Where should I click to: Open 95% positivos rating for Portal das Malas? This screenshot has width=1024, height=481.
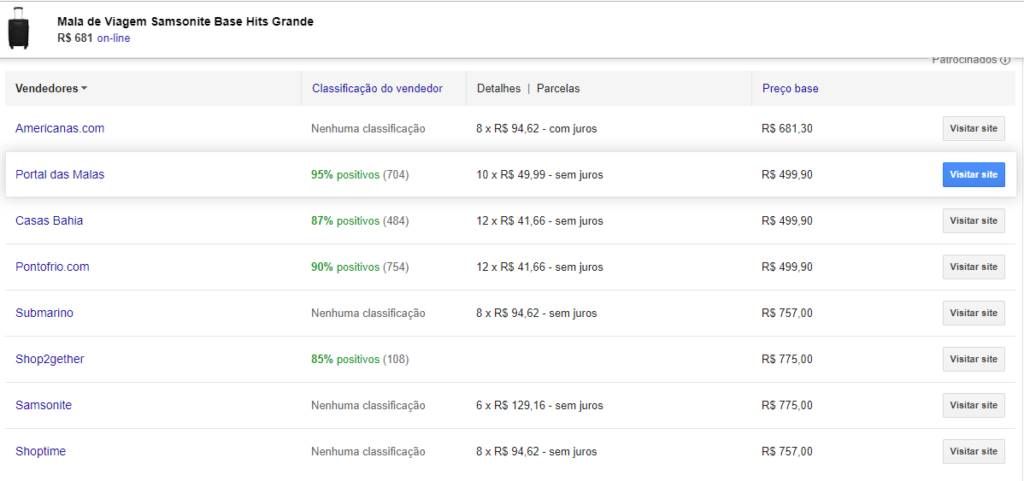click(x=345, y=175)
